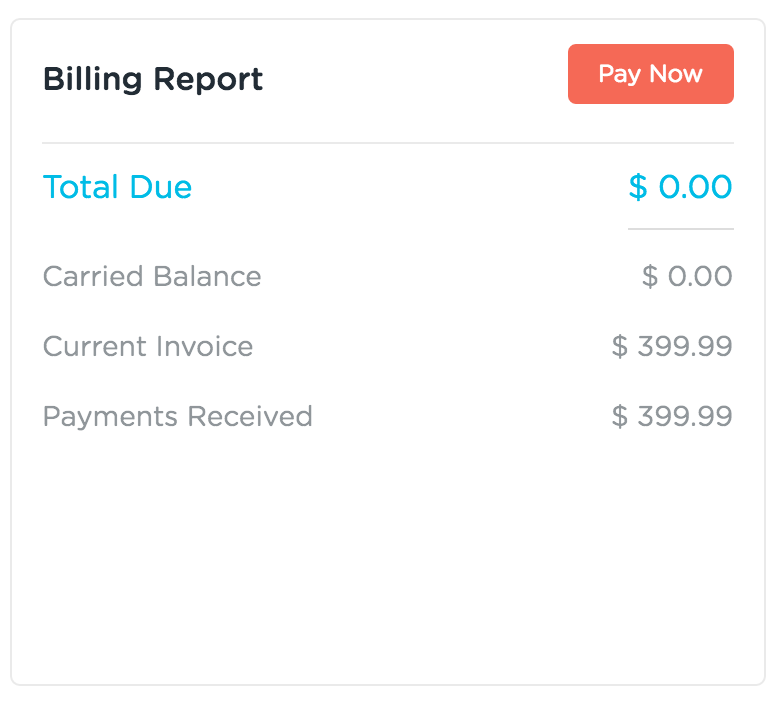782x714 pixels.
Task: Open the Total Due $ 0.00 amount
Action: [x=680, y=187]
